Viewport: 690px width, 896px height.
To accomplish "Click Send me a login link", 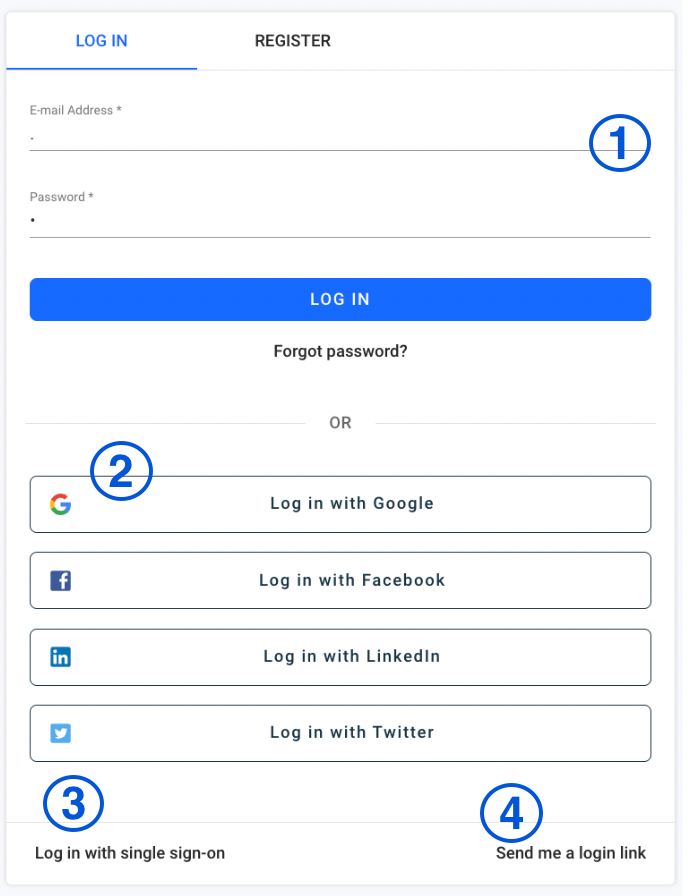I will click(x=571, y=853).
